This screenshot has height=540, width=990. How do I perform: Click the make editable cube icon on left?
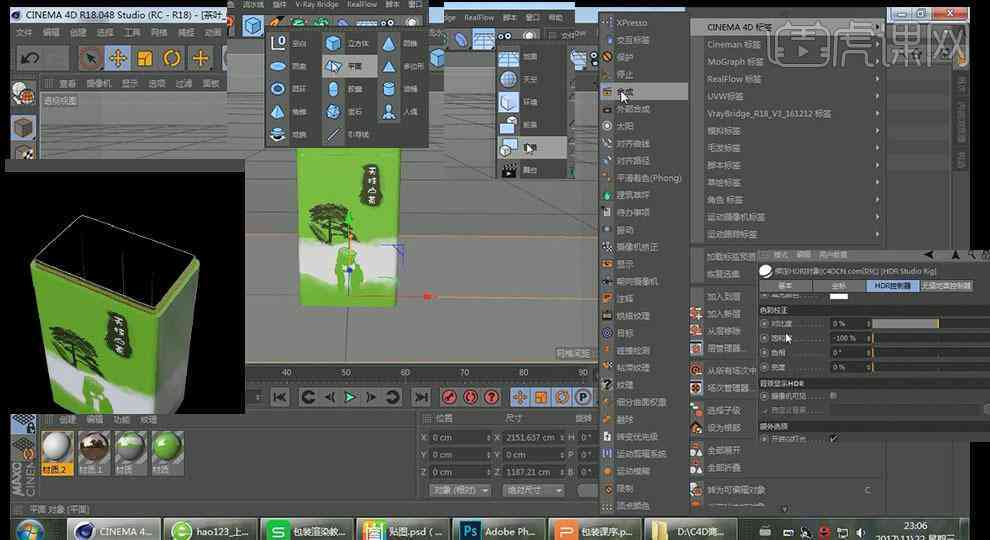pos(24,128)
